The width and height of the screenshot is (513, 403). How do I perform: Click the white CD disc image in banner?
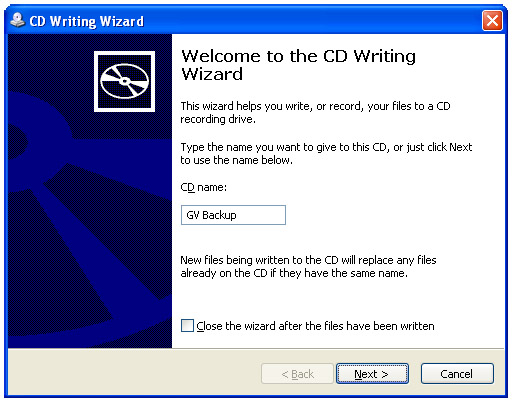124,81
